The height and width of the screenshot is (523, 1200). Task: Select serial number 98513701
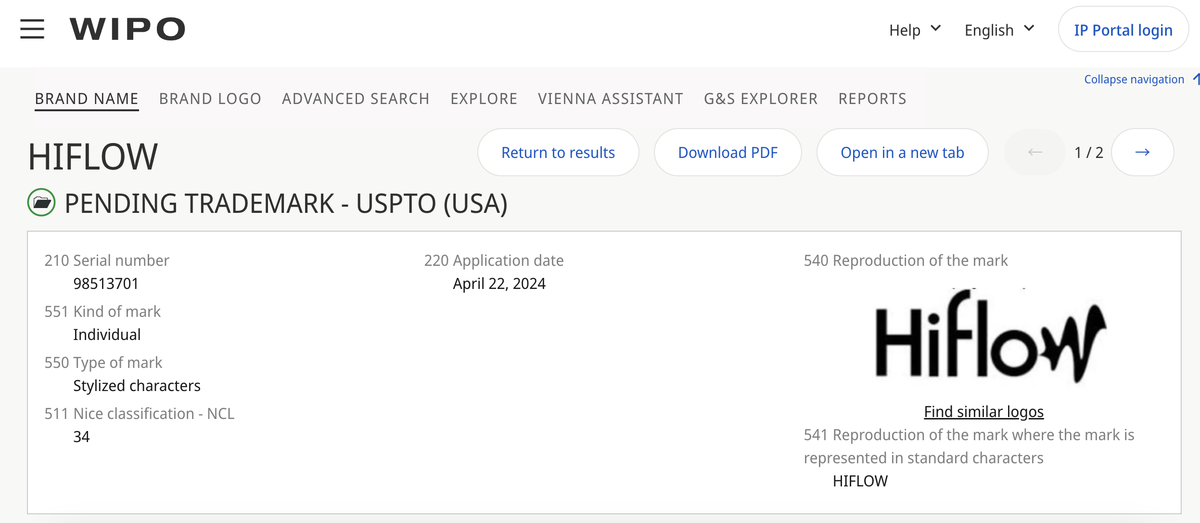click(x=106, y=284)
